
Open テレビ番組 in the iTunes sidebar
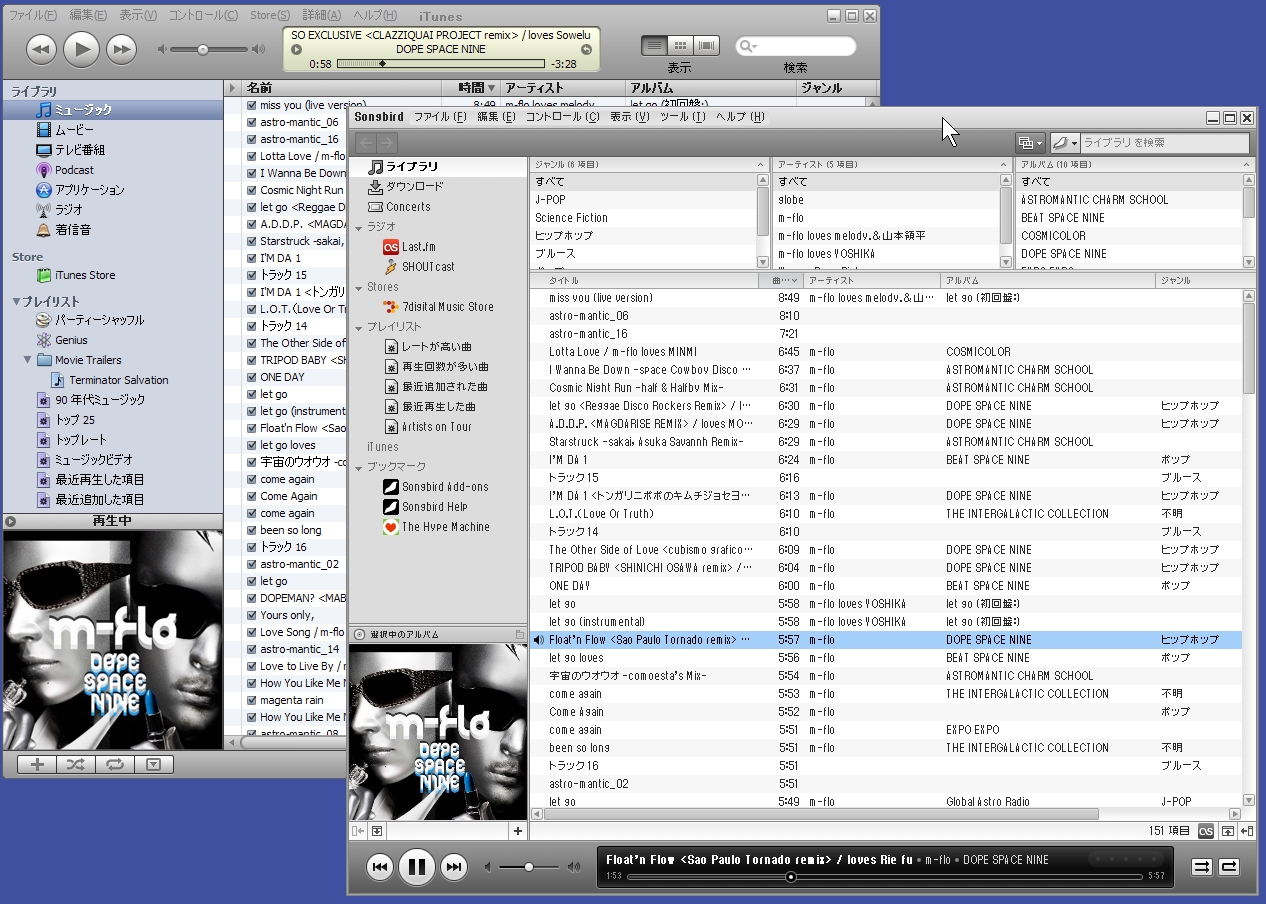click(x=79, y=150)
